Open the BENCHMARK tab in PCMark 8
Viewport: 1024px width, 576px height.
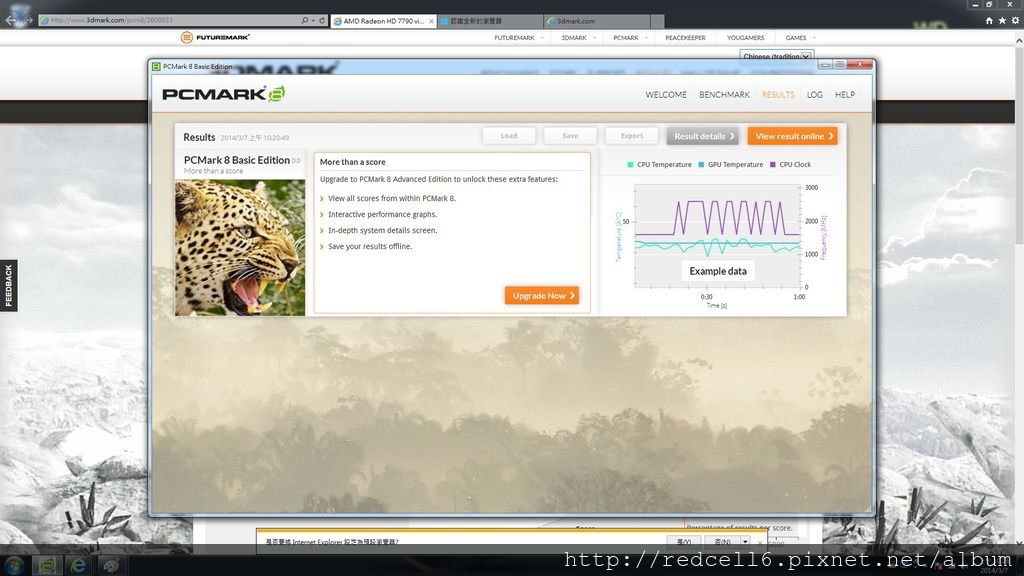(x=724, y=95)
